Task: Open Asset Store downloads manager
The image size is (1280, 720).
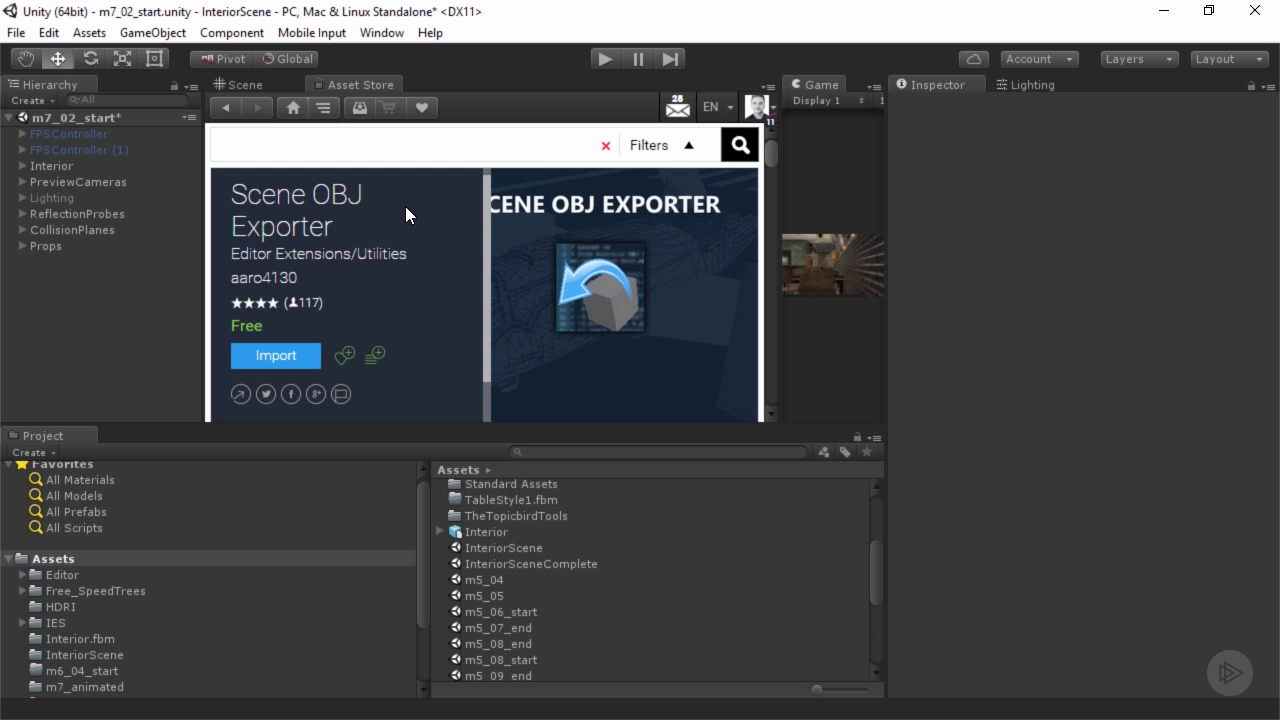Action: pos(360,108)
